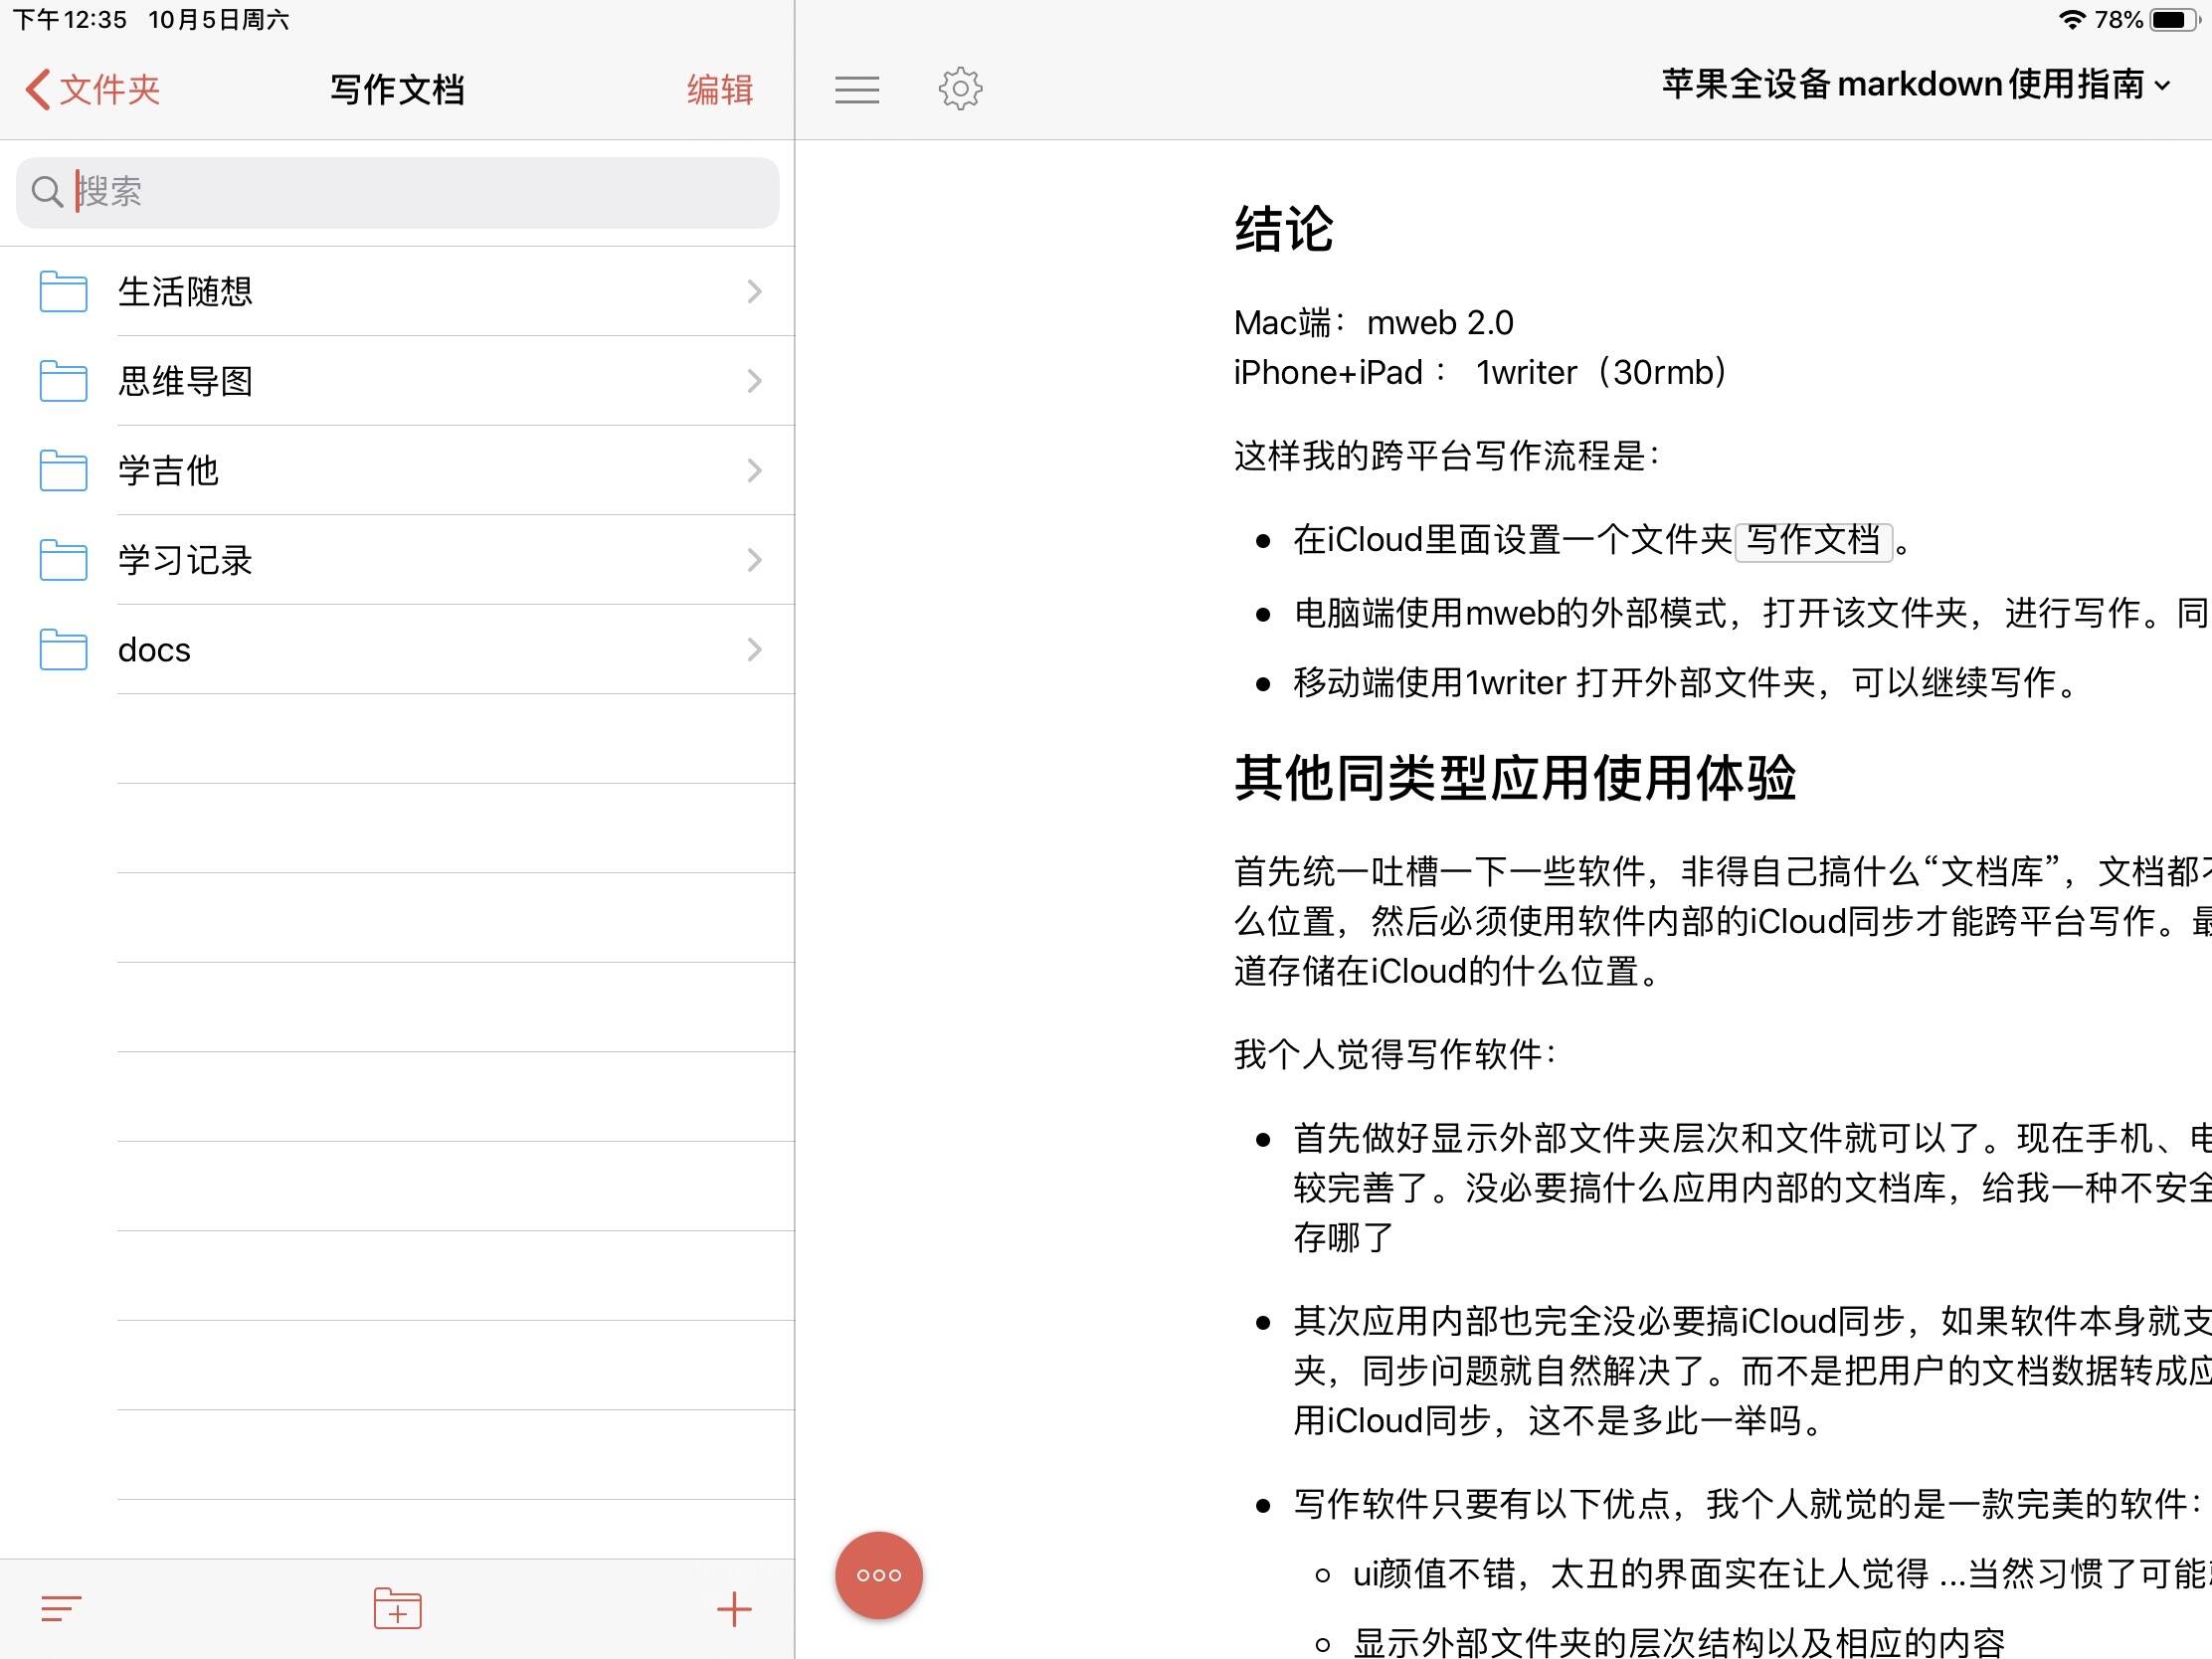Tap the red more-actions floating button

879,1575
